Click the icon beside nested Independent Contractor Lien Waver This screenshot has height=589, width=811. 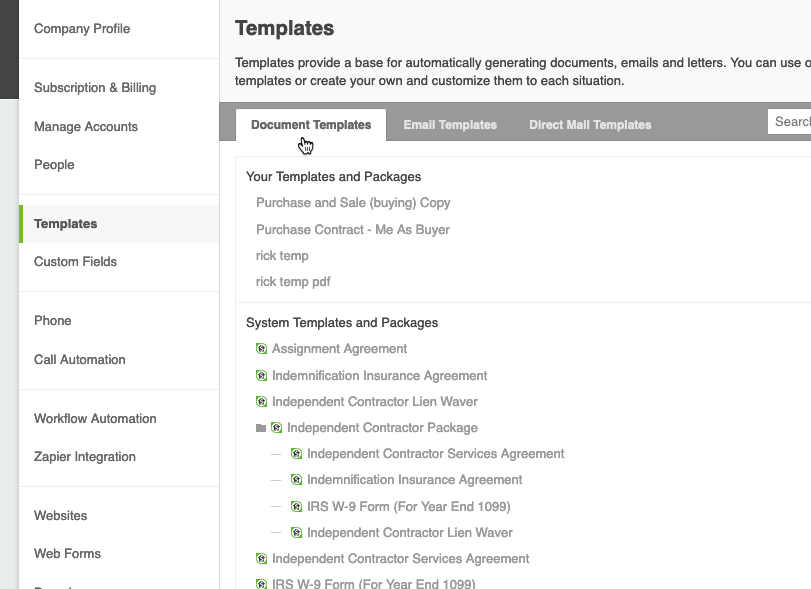coord(296,533)
